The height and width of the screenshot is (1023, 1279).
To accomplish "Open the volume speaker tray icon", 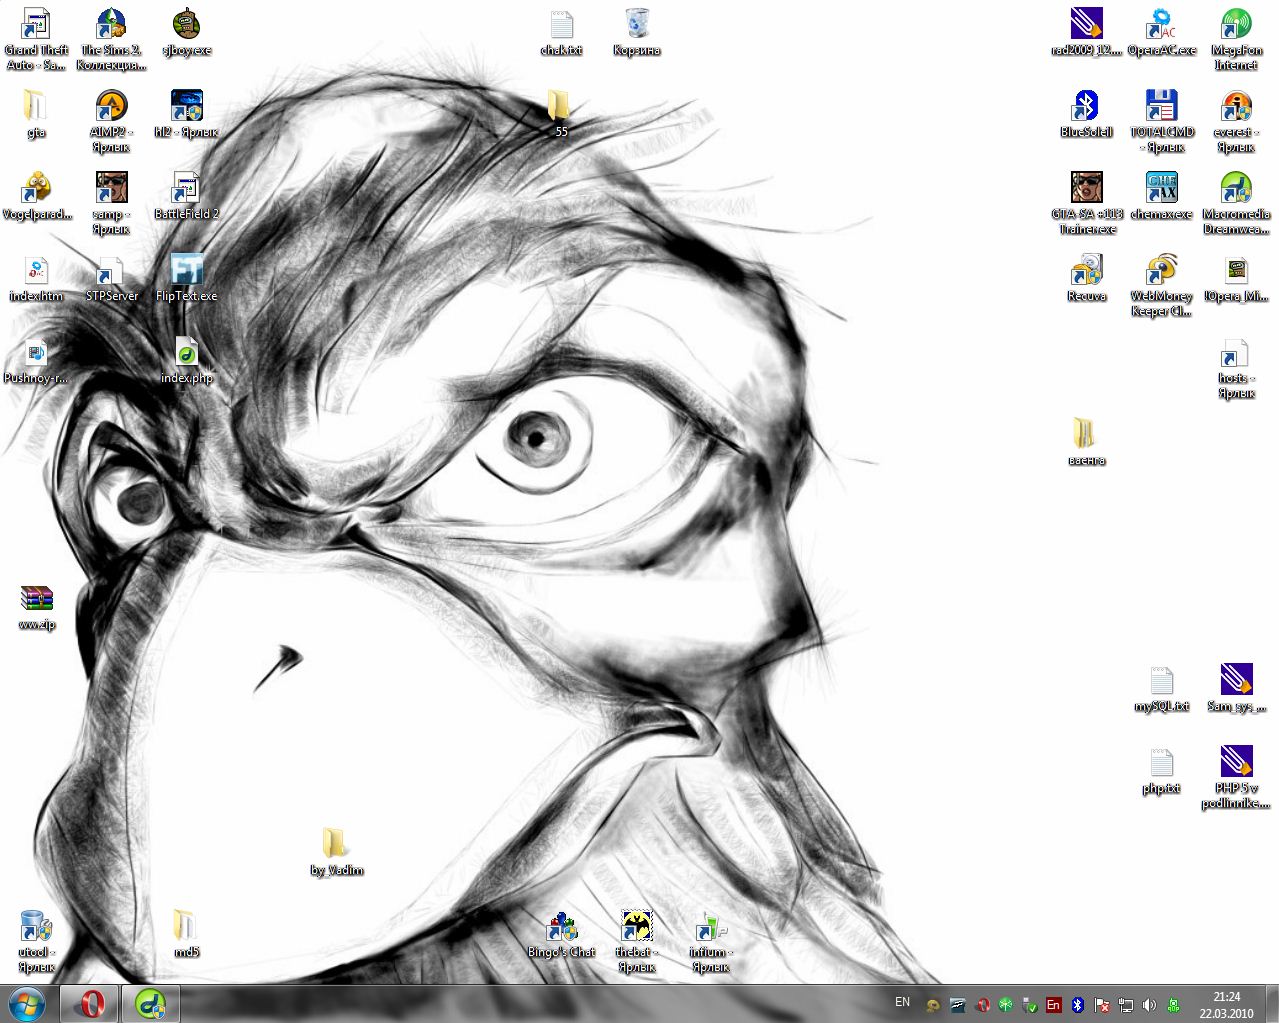I will click(x=1149, y=1005).
